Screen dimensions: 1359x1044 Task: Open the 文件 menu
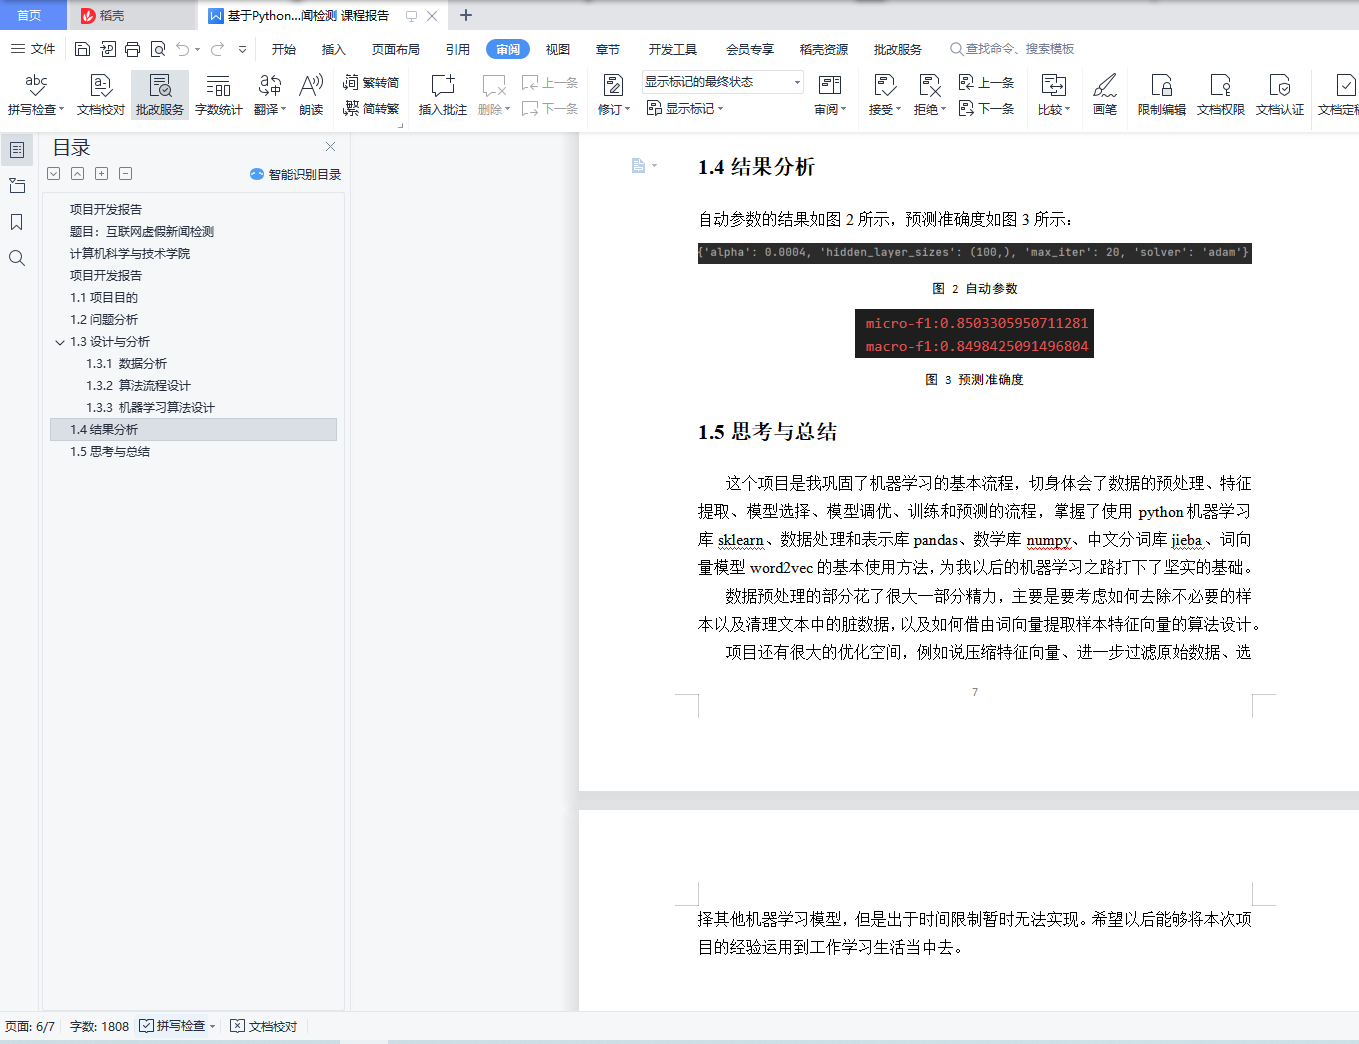coord(33,49)
